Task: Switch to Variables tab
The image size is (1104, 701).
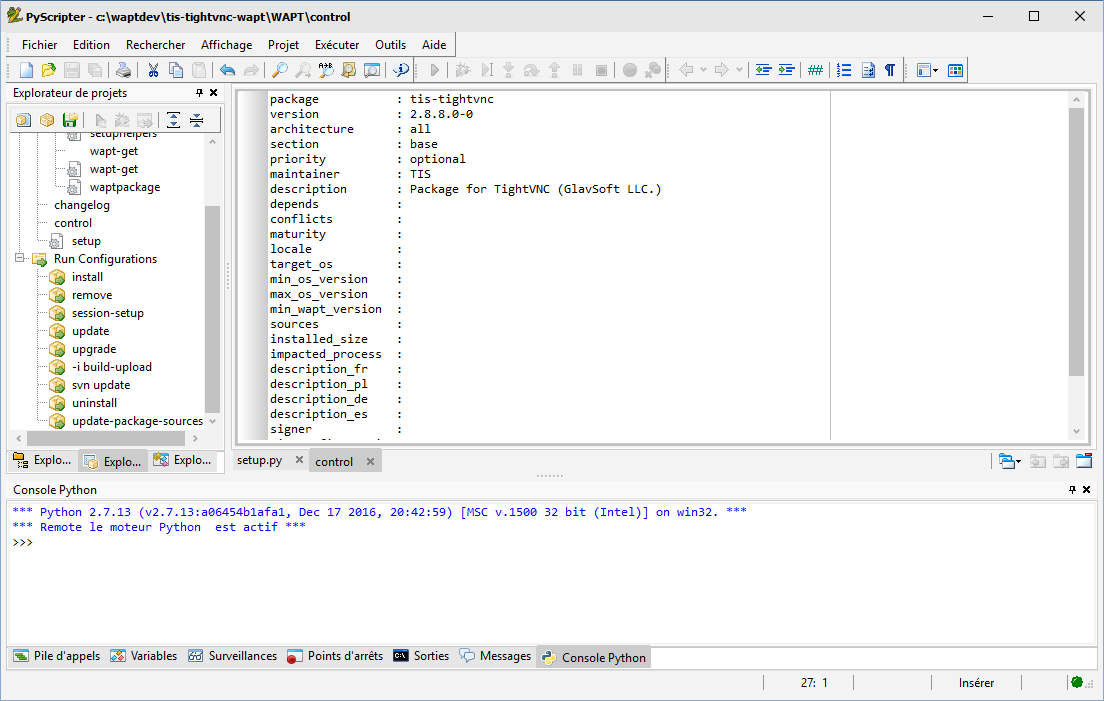Action: point(144,656)
